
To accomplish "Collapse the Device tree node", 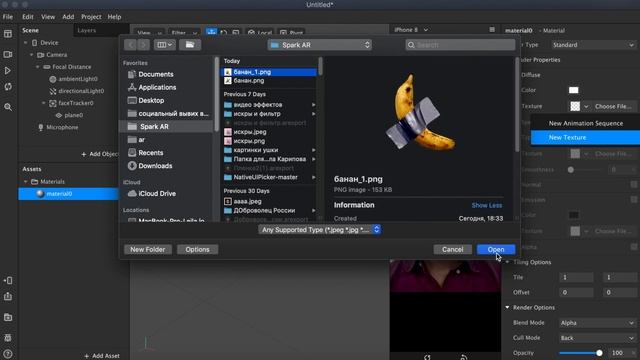I will [x=26, y=43].
